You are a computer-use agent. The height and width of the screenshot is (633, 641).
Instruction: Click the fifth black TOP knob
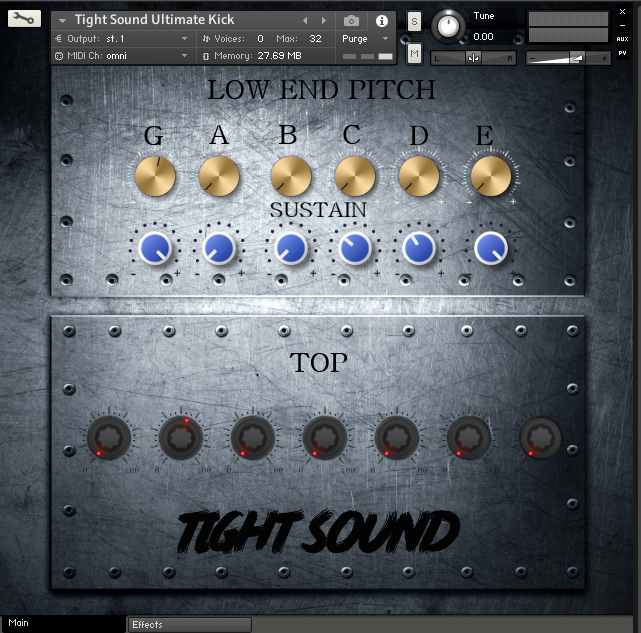[x=397, y=438]
